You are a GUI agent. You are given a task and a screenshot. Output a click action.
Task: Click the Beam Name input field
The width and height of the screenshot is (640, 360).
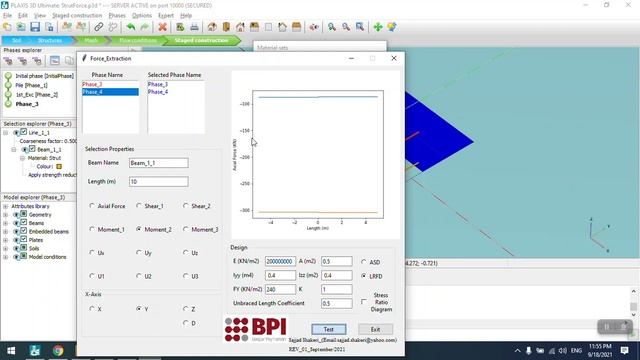[x=158, y=163]
